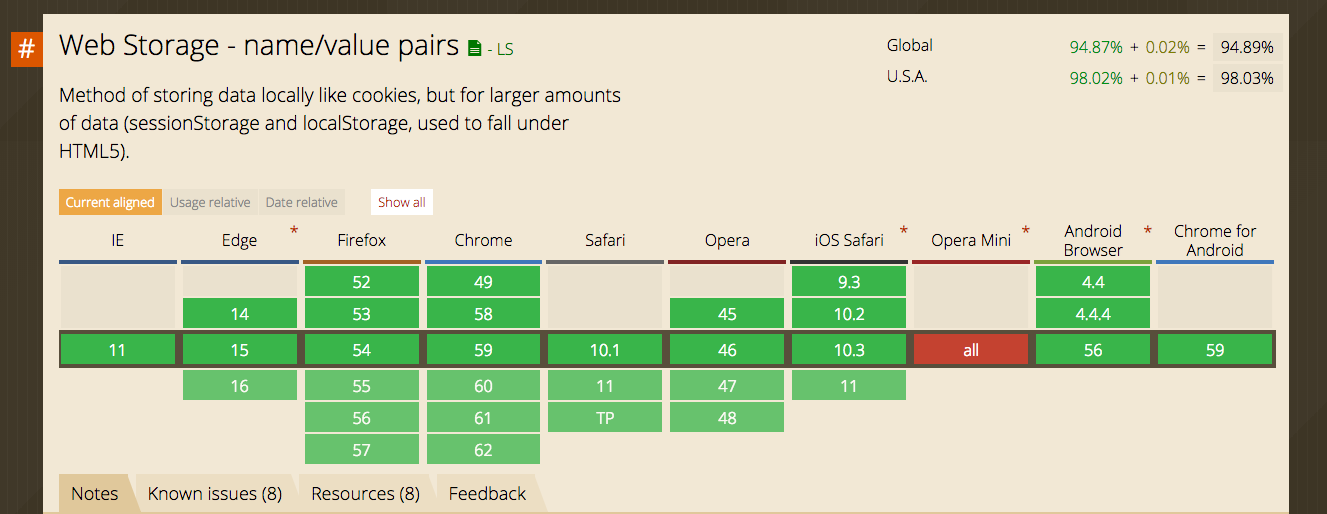Click the U.S.A. usage total 98.03%

[x=1247, y=78]
